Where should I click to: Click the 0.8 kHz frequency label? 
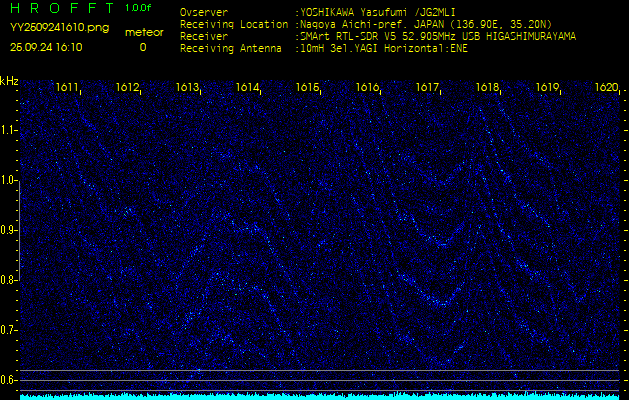(x=9, y=280)
